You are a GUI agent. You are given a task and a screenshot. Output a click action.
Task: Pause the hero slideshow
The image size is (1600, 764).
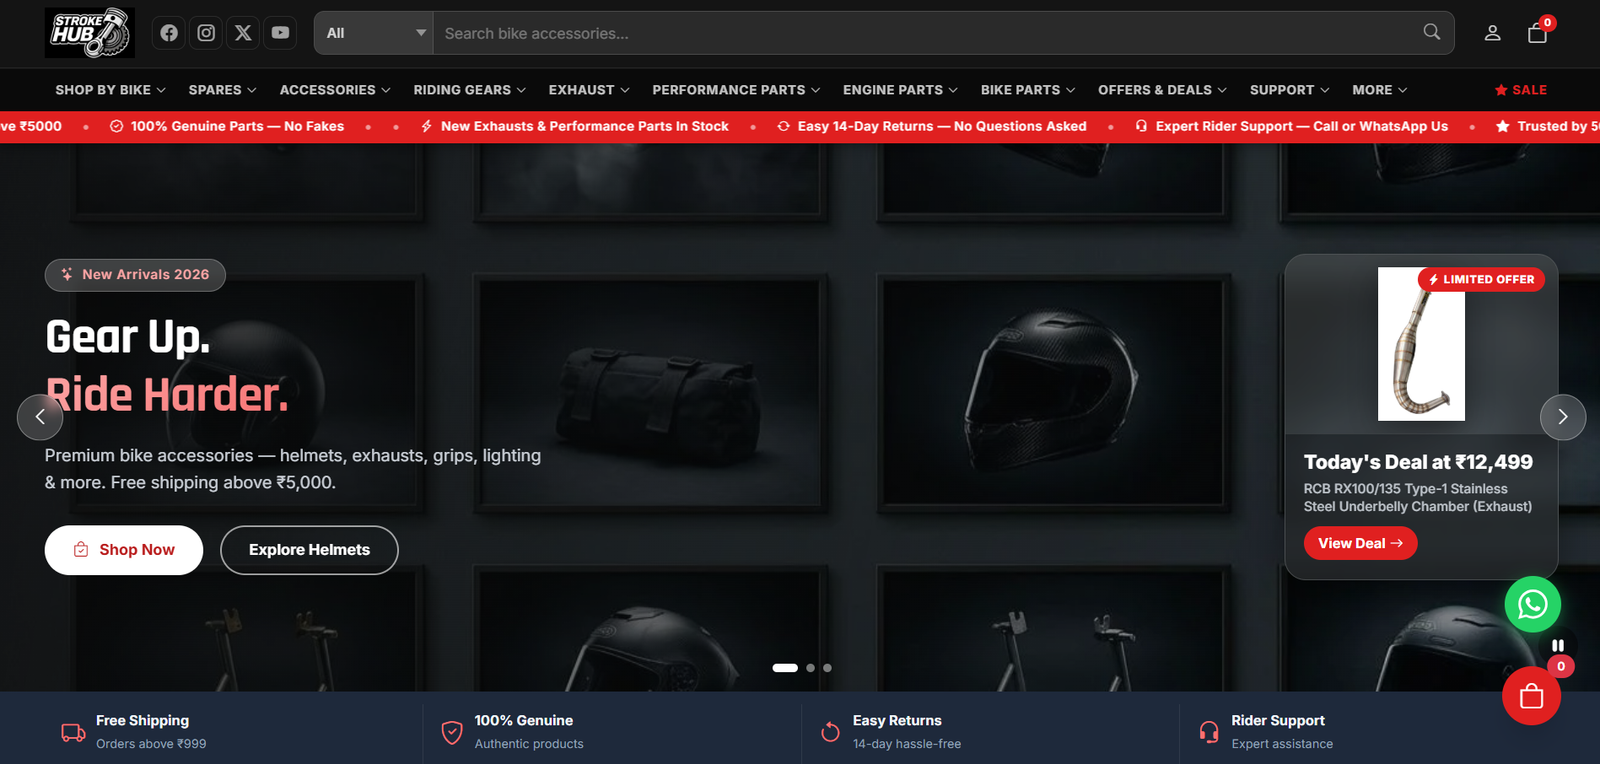pos(1557,646)
